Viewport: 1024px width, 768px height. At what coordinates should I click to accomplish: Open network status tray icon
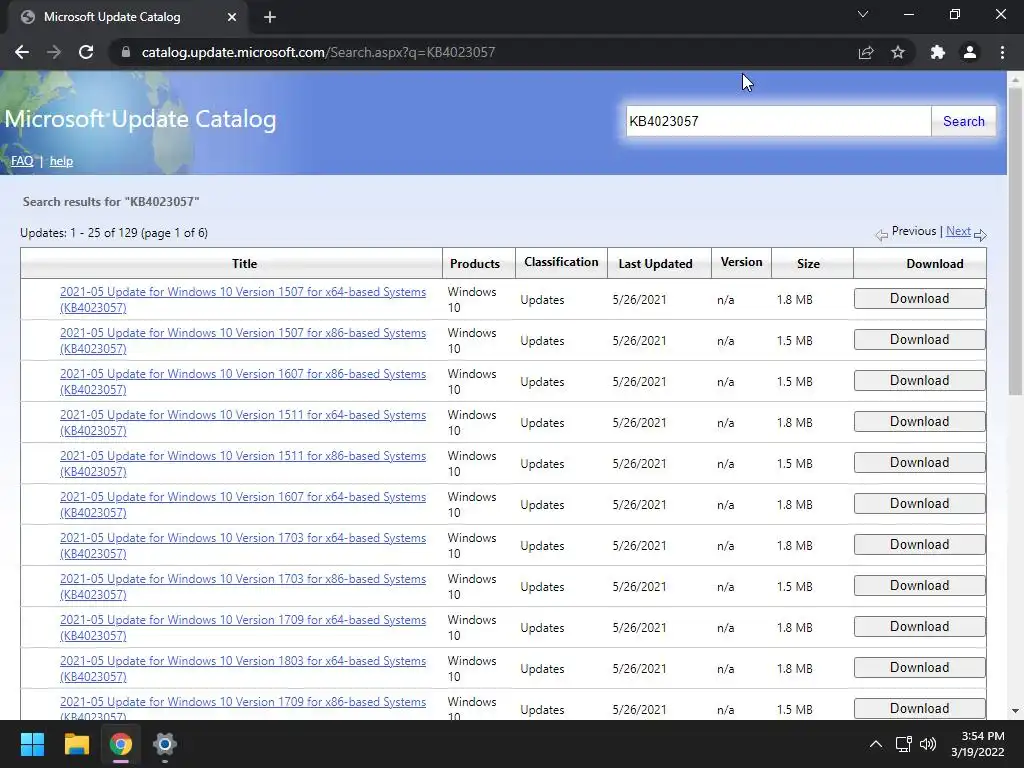click(903, 744)
